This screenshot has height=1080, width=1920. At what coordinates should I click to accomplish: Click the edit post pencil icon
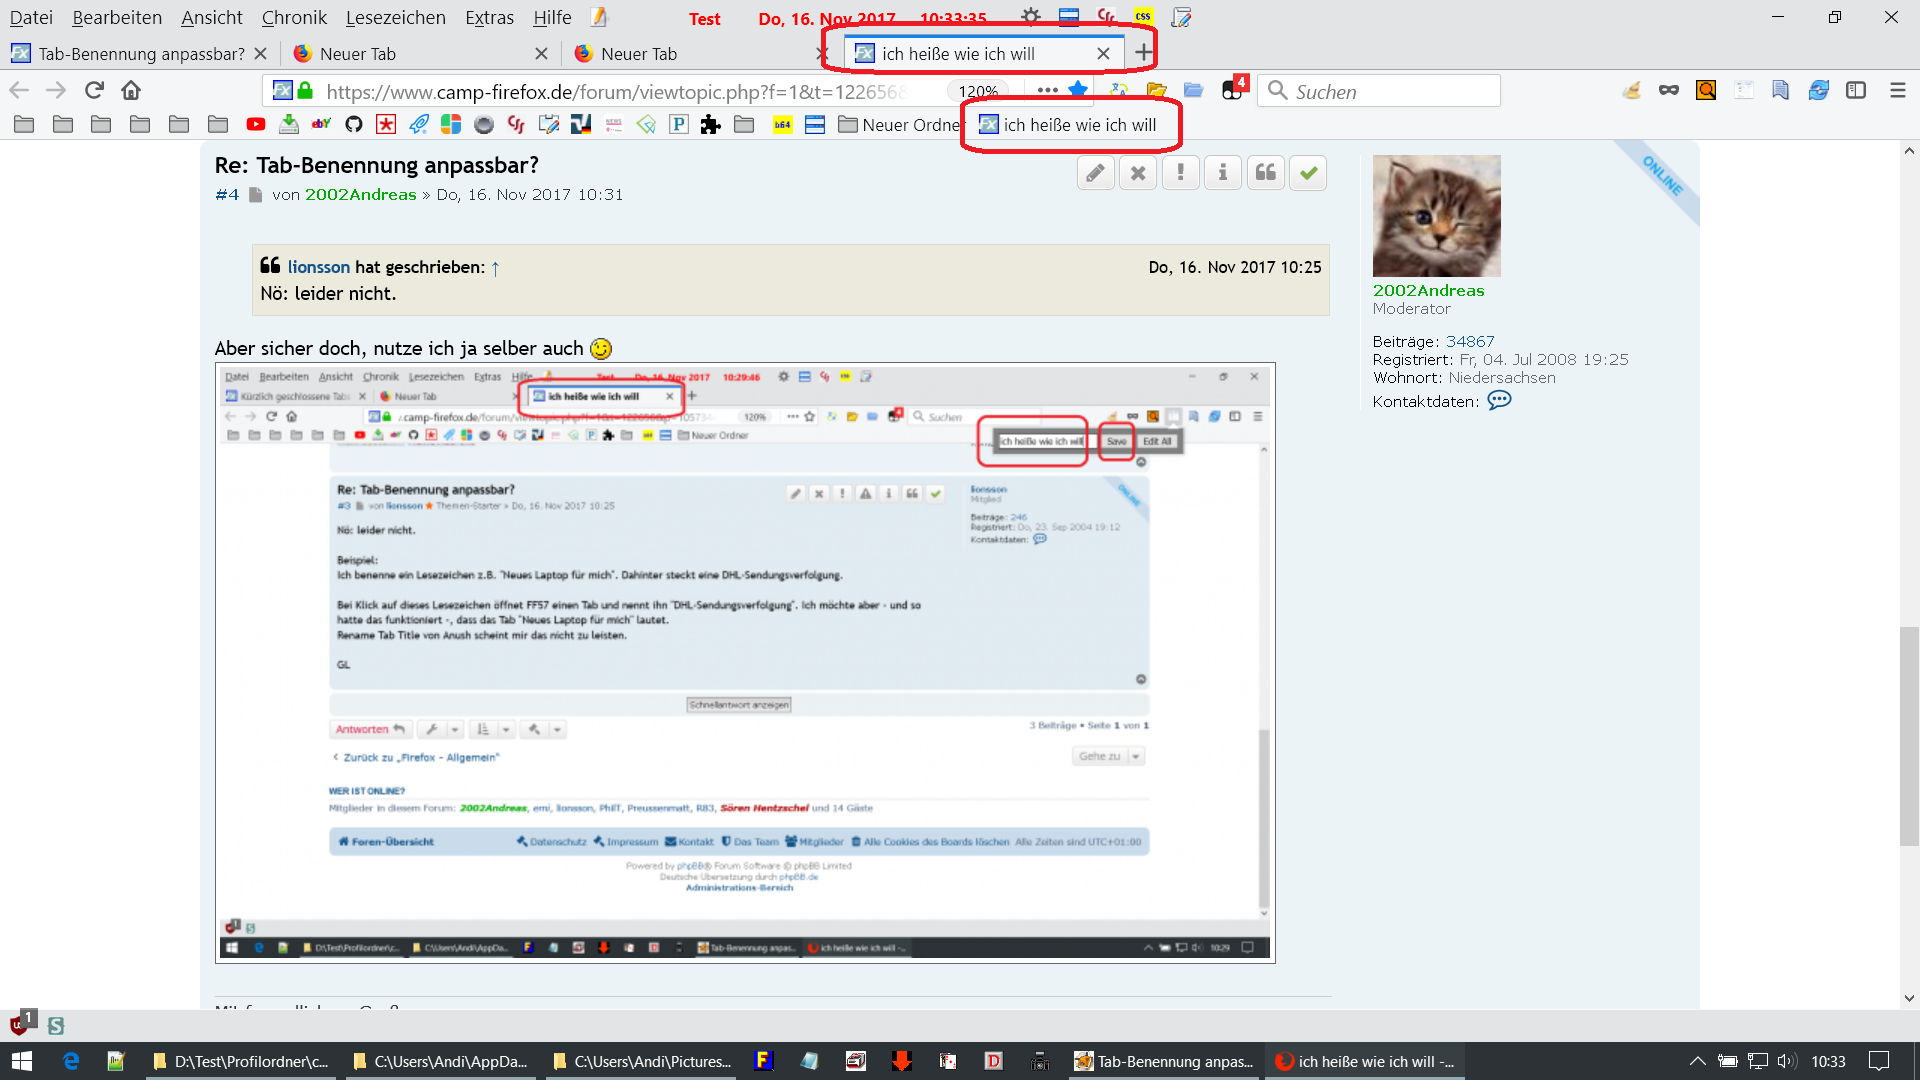coord(1096,173)
